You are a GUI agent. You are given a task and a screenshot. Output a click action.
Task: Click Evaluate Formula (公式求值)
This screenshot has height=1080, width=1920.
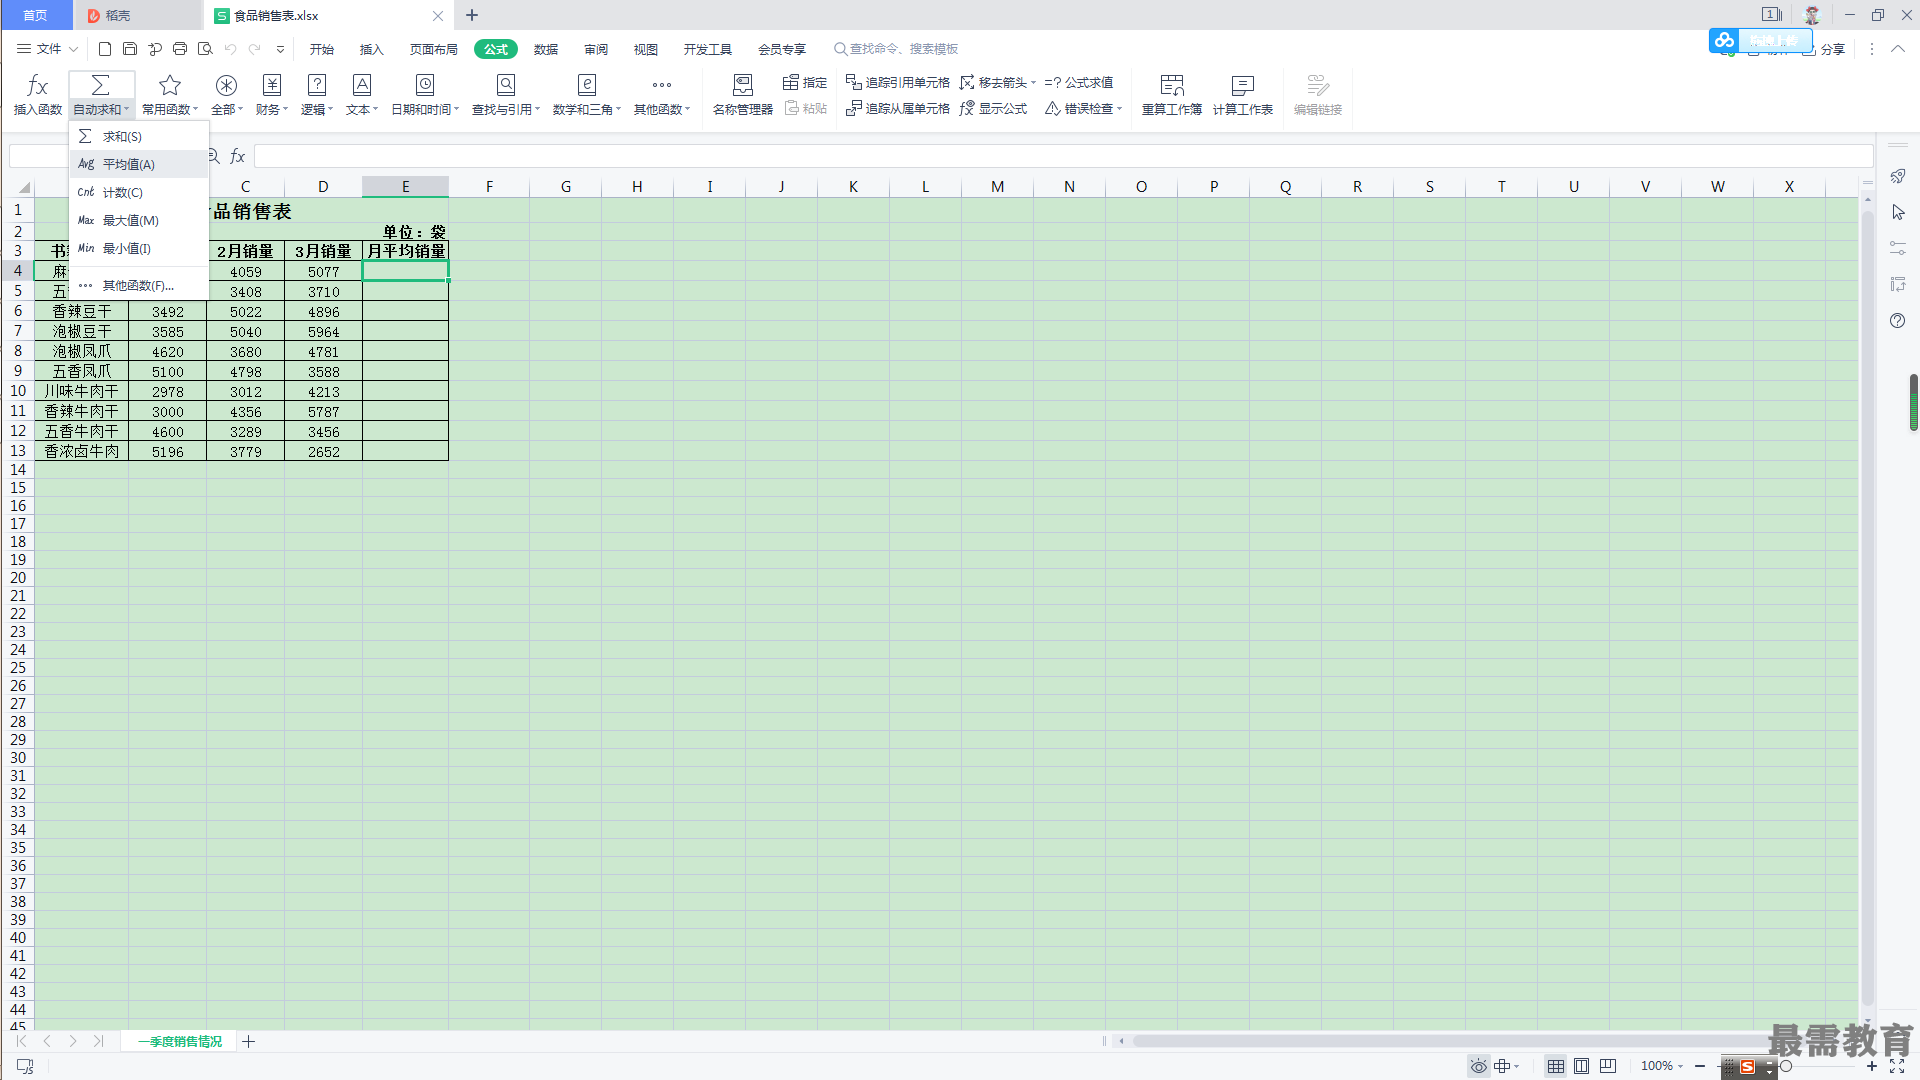1079,82
